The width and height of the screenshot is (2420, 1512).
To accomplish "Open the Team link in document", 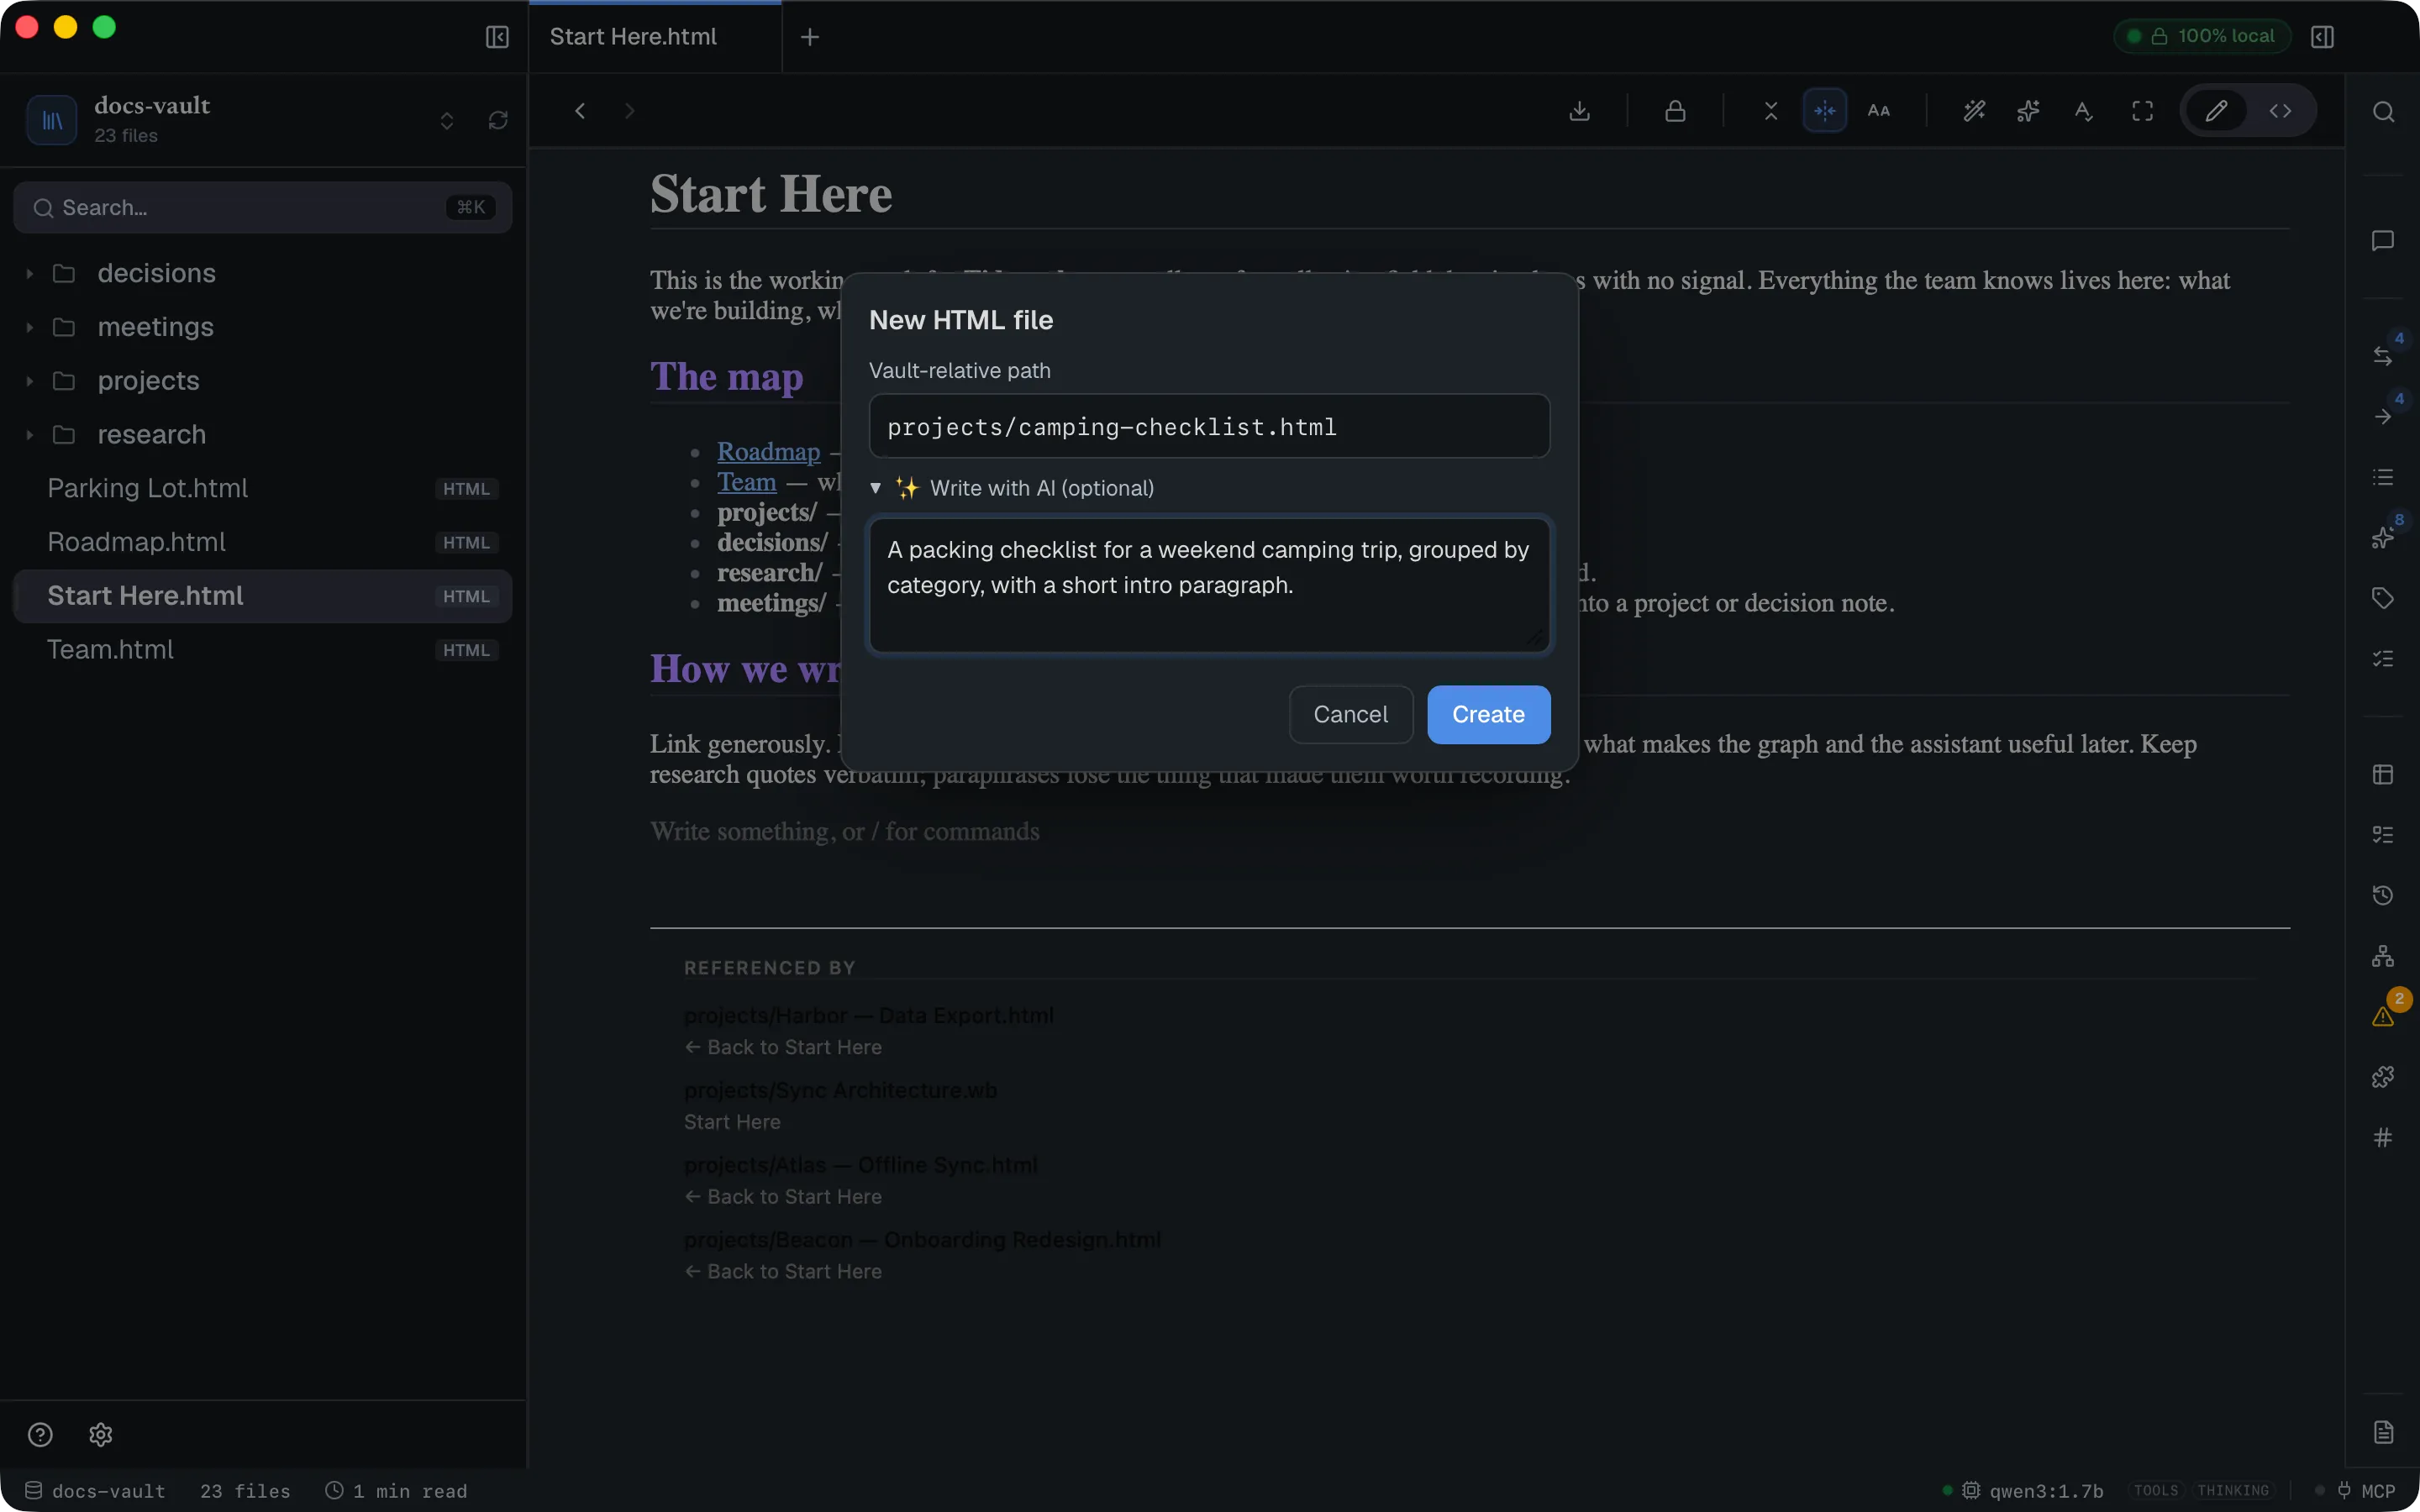I will click(x=746, y=482).
